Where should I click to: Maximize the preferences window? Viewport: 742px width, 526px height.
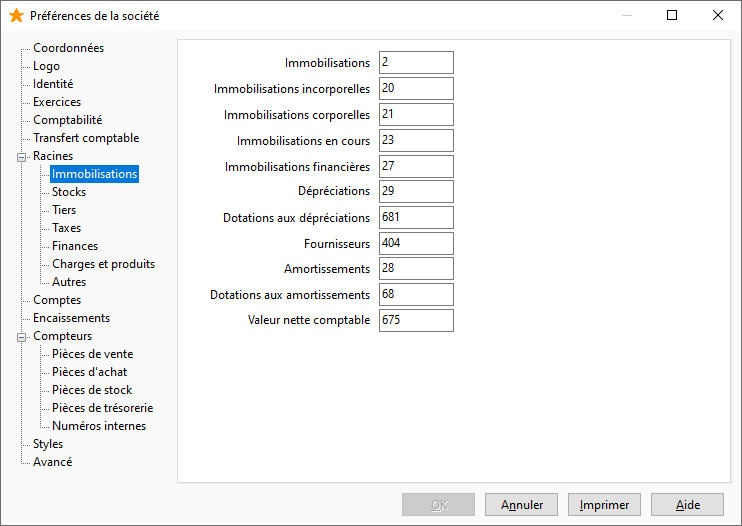[672, 15]
